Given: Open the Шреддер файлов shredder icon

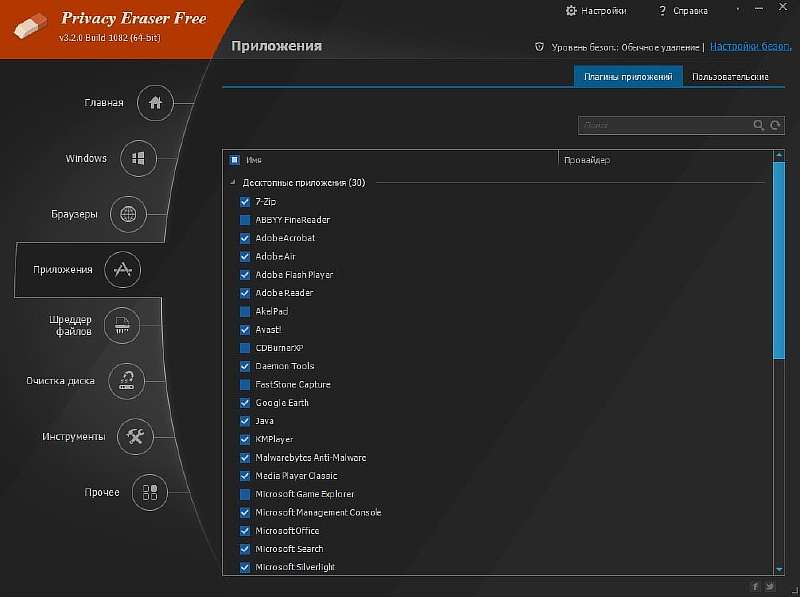Looking at the screenshot, I should point(121,325).
